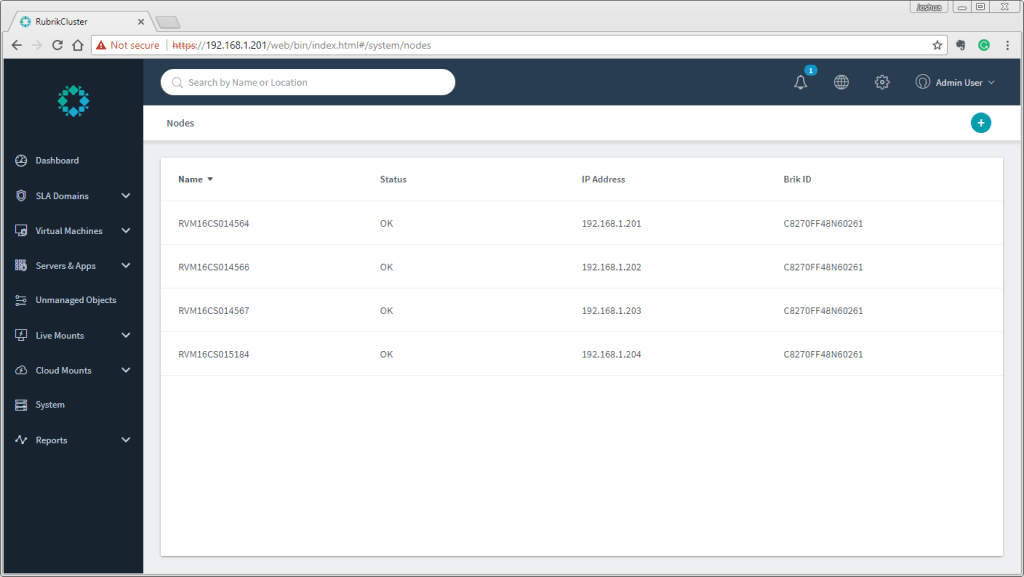Open the Virtual Machines section
Screen dimensions: 1024x577
[20, 230]
